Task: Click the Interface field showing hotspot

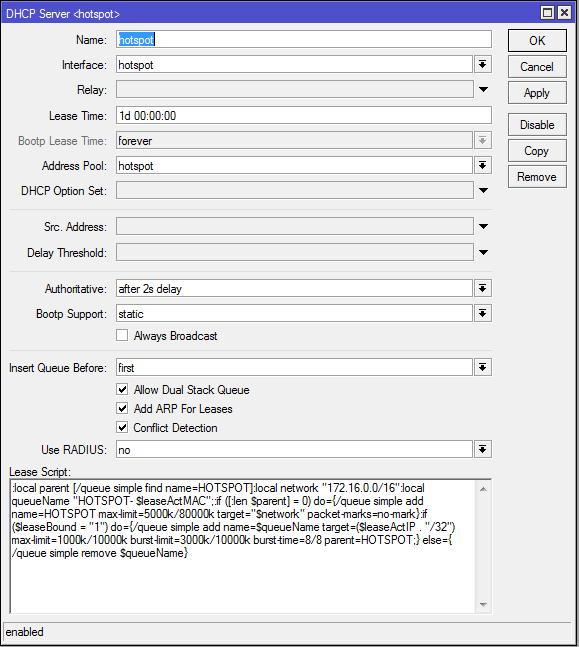Action: tap(294, 65)
